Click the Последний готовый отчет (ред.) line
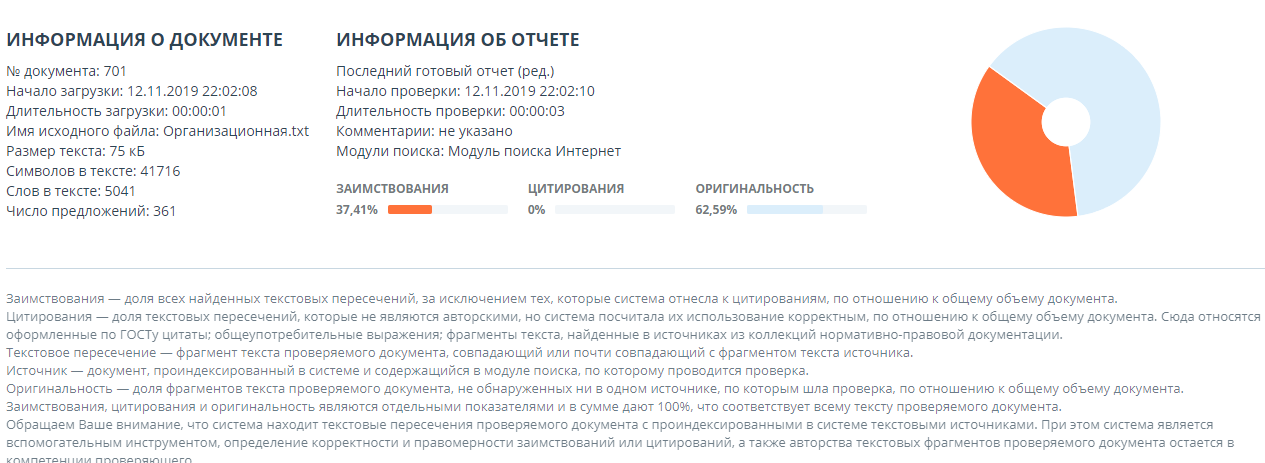The image size is (1265, 463). coord(445,71)
